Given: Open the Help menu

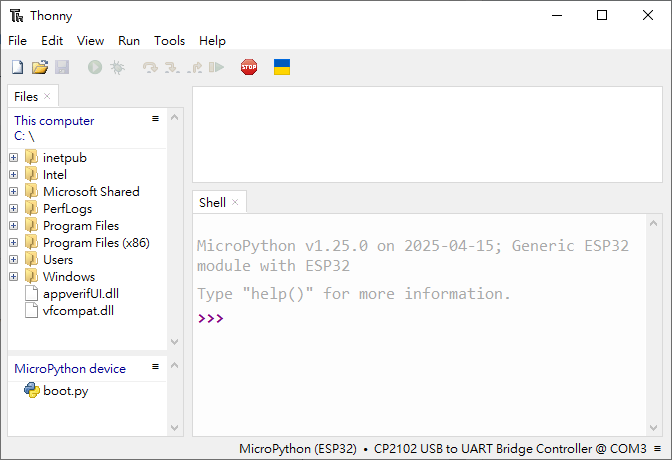Looking at the screenshot, I should [212, 41].
